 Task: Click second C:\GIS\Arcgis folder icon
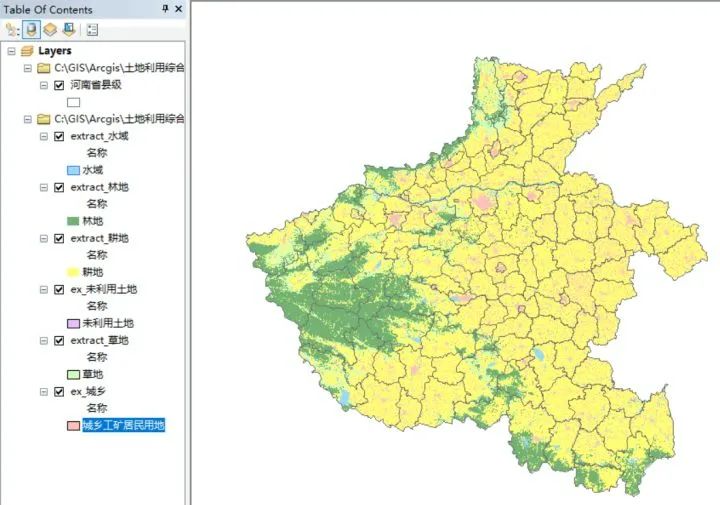click(43, 119)
